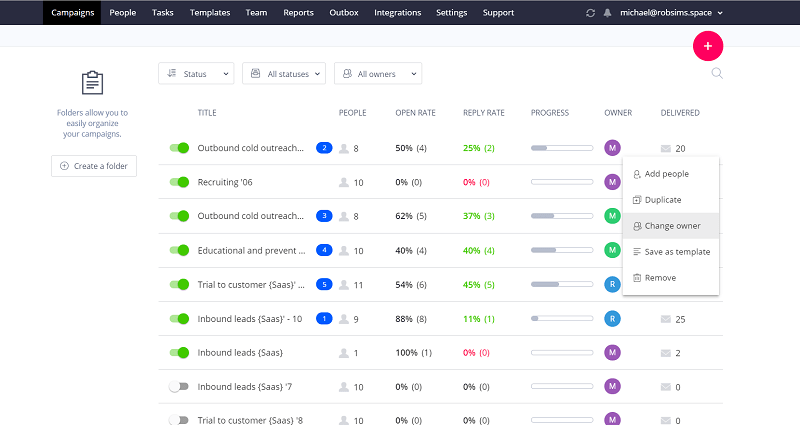
Task: Expand the All statuses filter dropdown
Action: pos(284,73)
